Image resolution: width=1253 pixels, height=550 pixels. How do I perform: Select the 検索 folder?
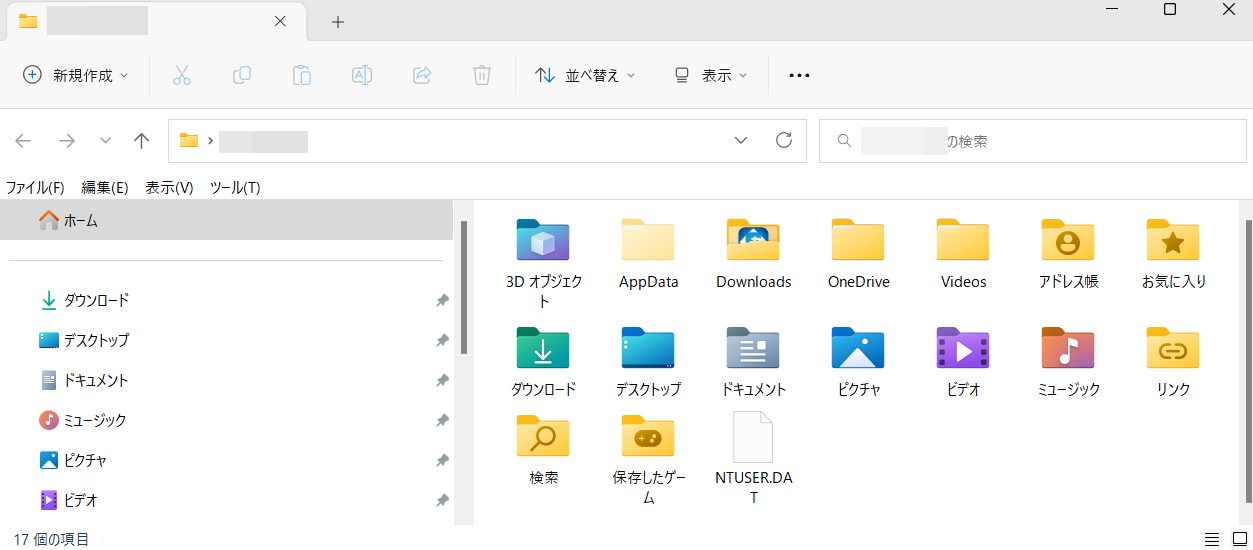point(543,449)
